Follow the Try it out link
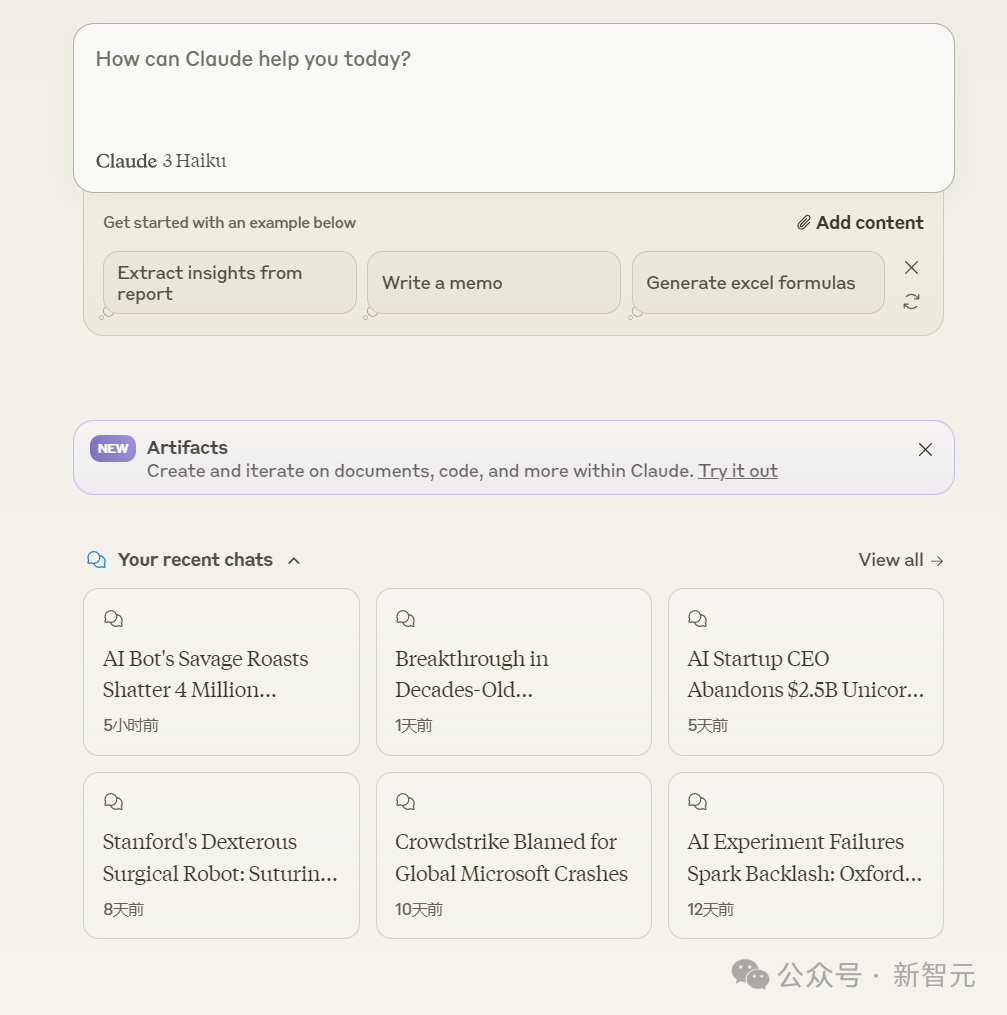The image size is (1007, 1015). [x=738, y=471]
